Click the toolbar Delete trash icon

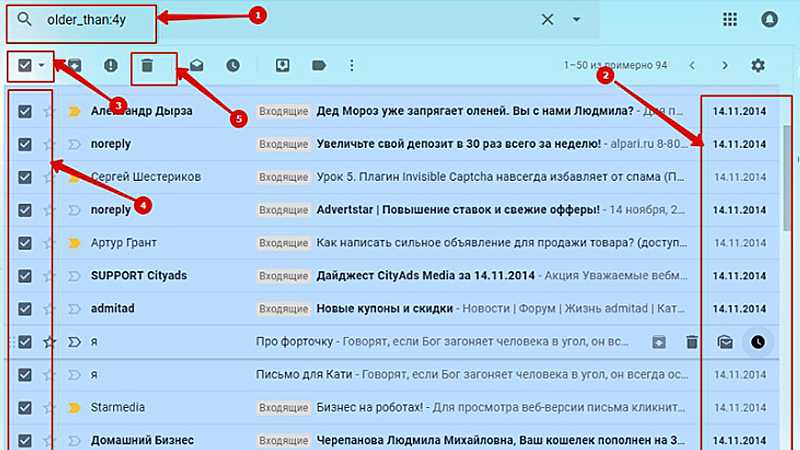pyautogui.click(x=147, y=65)
